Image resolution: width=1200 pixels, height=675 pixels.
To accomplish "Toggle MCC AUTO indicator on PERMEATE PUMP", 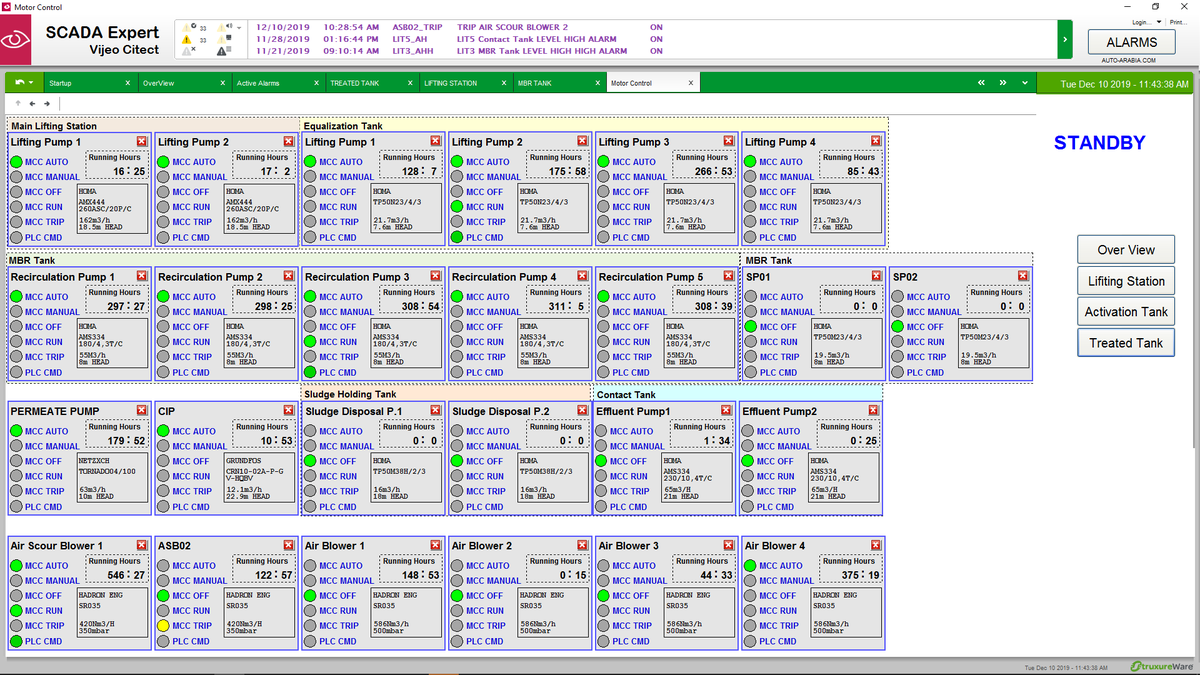I will point(17,431).
